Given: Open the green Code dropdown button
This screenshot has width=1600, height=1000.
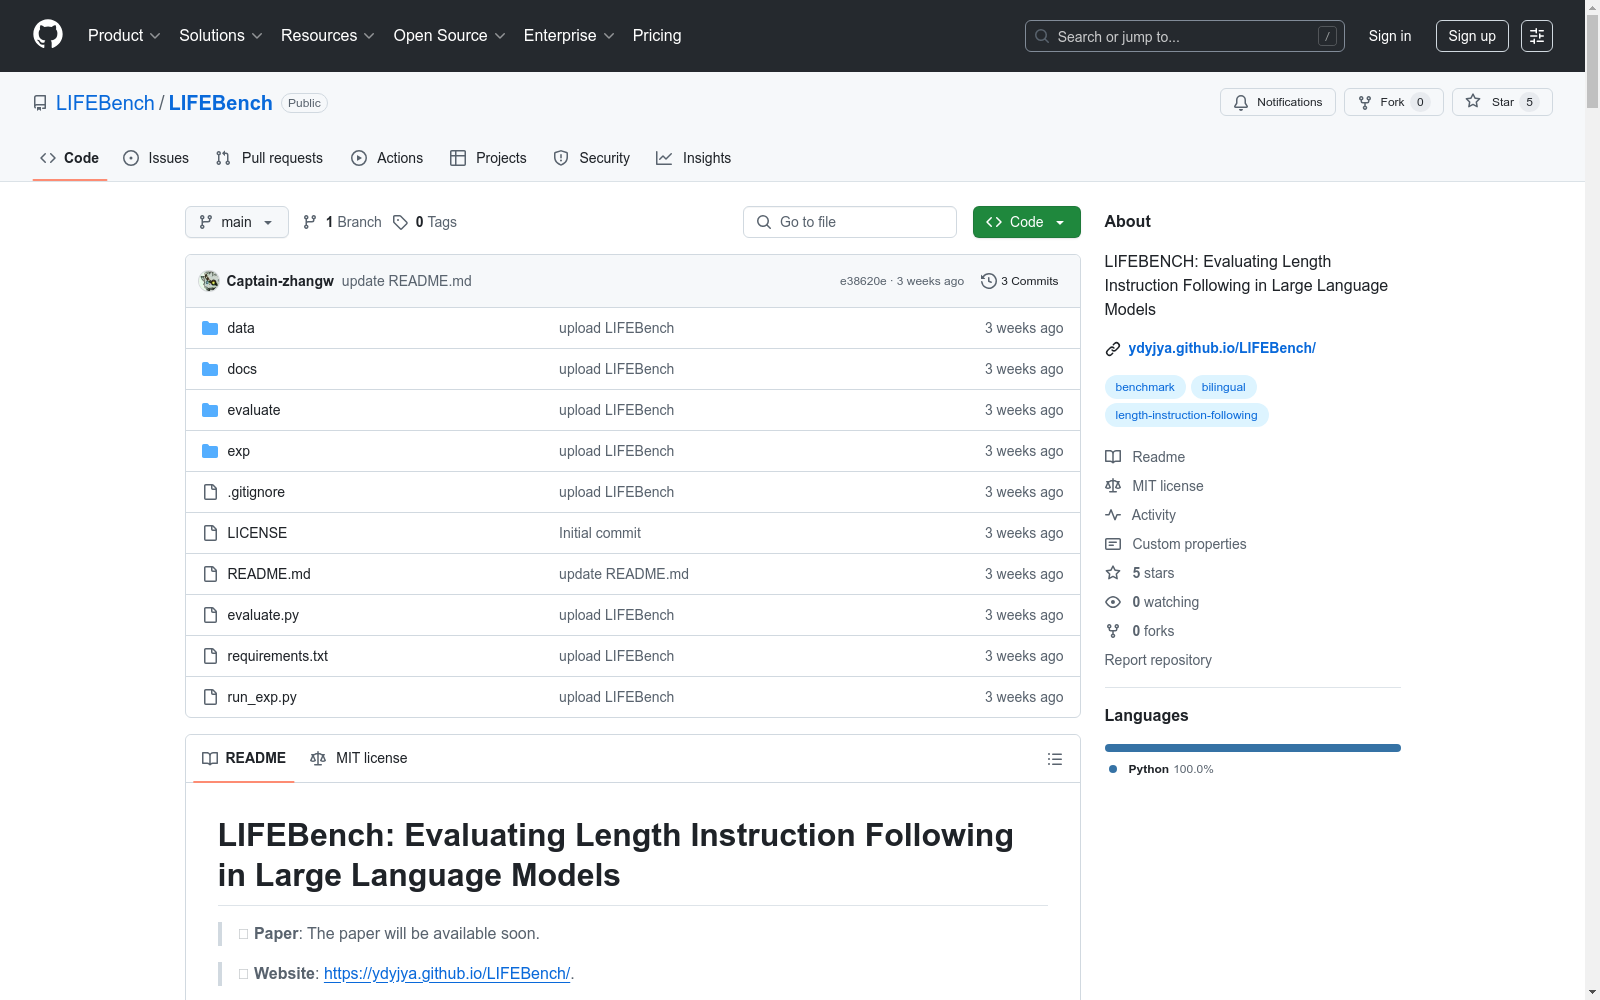Looking at the screenshot, I should point(1026,222).
